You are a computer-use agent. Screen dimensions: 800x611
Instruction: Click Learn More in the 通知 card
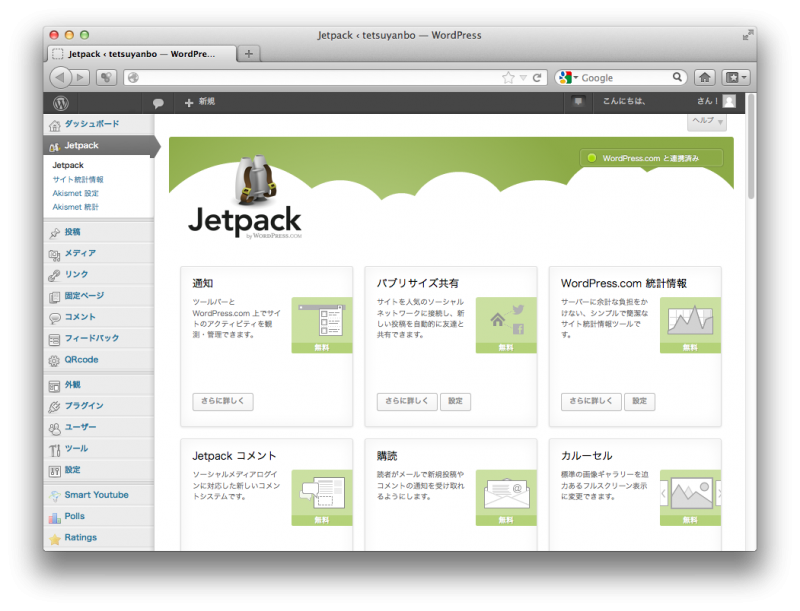click(x=223, y=401)
